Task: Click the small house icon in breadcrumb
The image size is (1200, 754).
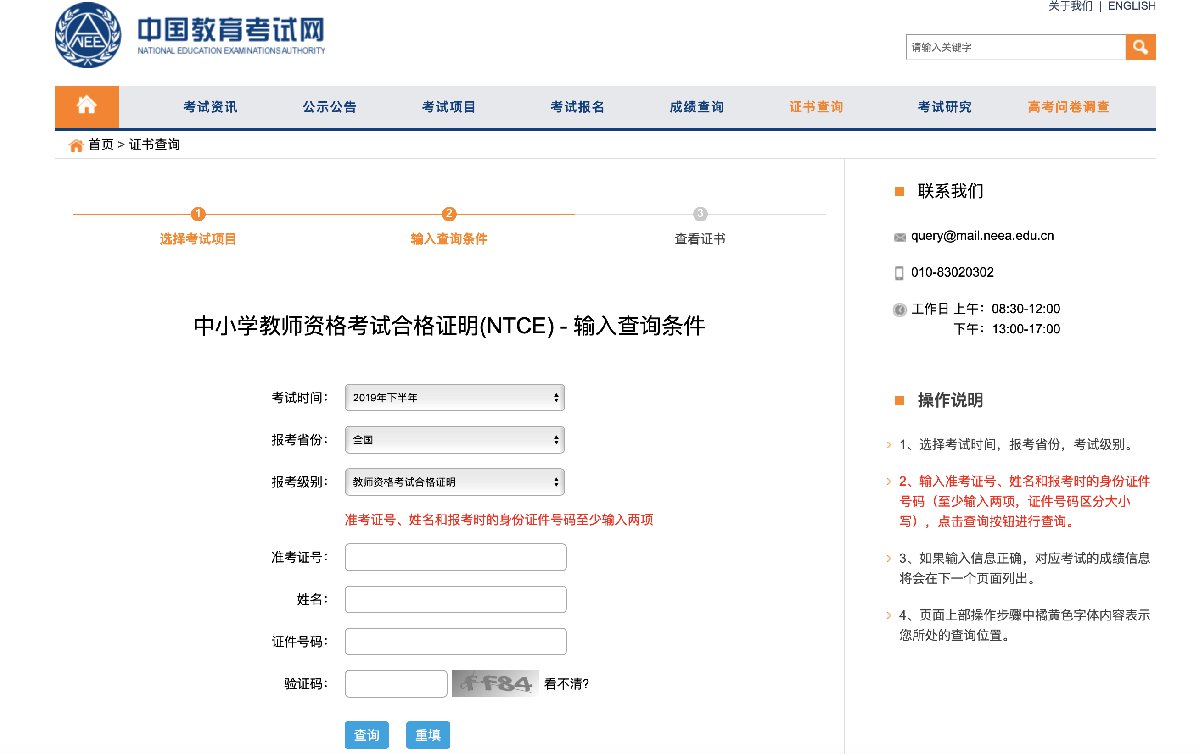Action: pyautogui.click(x=76, y=145)
